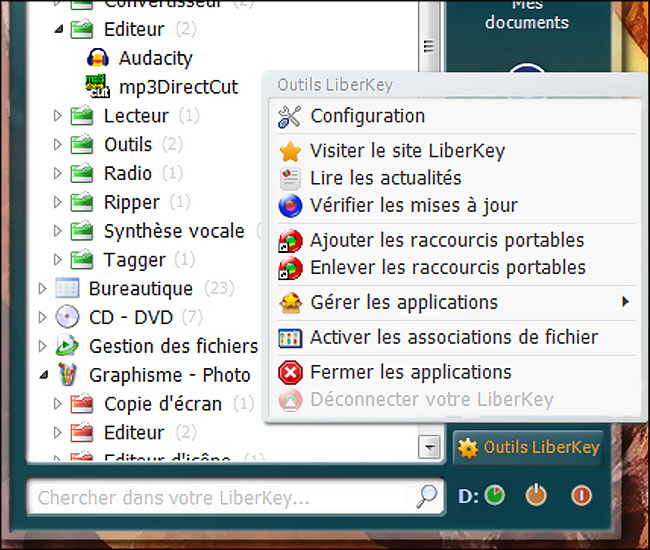Viewport: 650px width, 550px height.
Task: Click the Lecteur folder icon
Action: [82, 116]
